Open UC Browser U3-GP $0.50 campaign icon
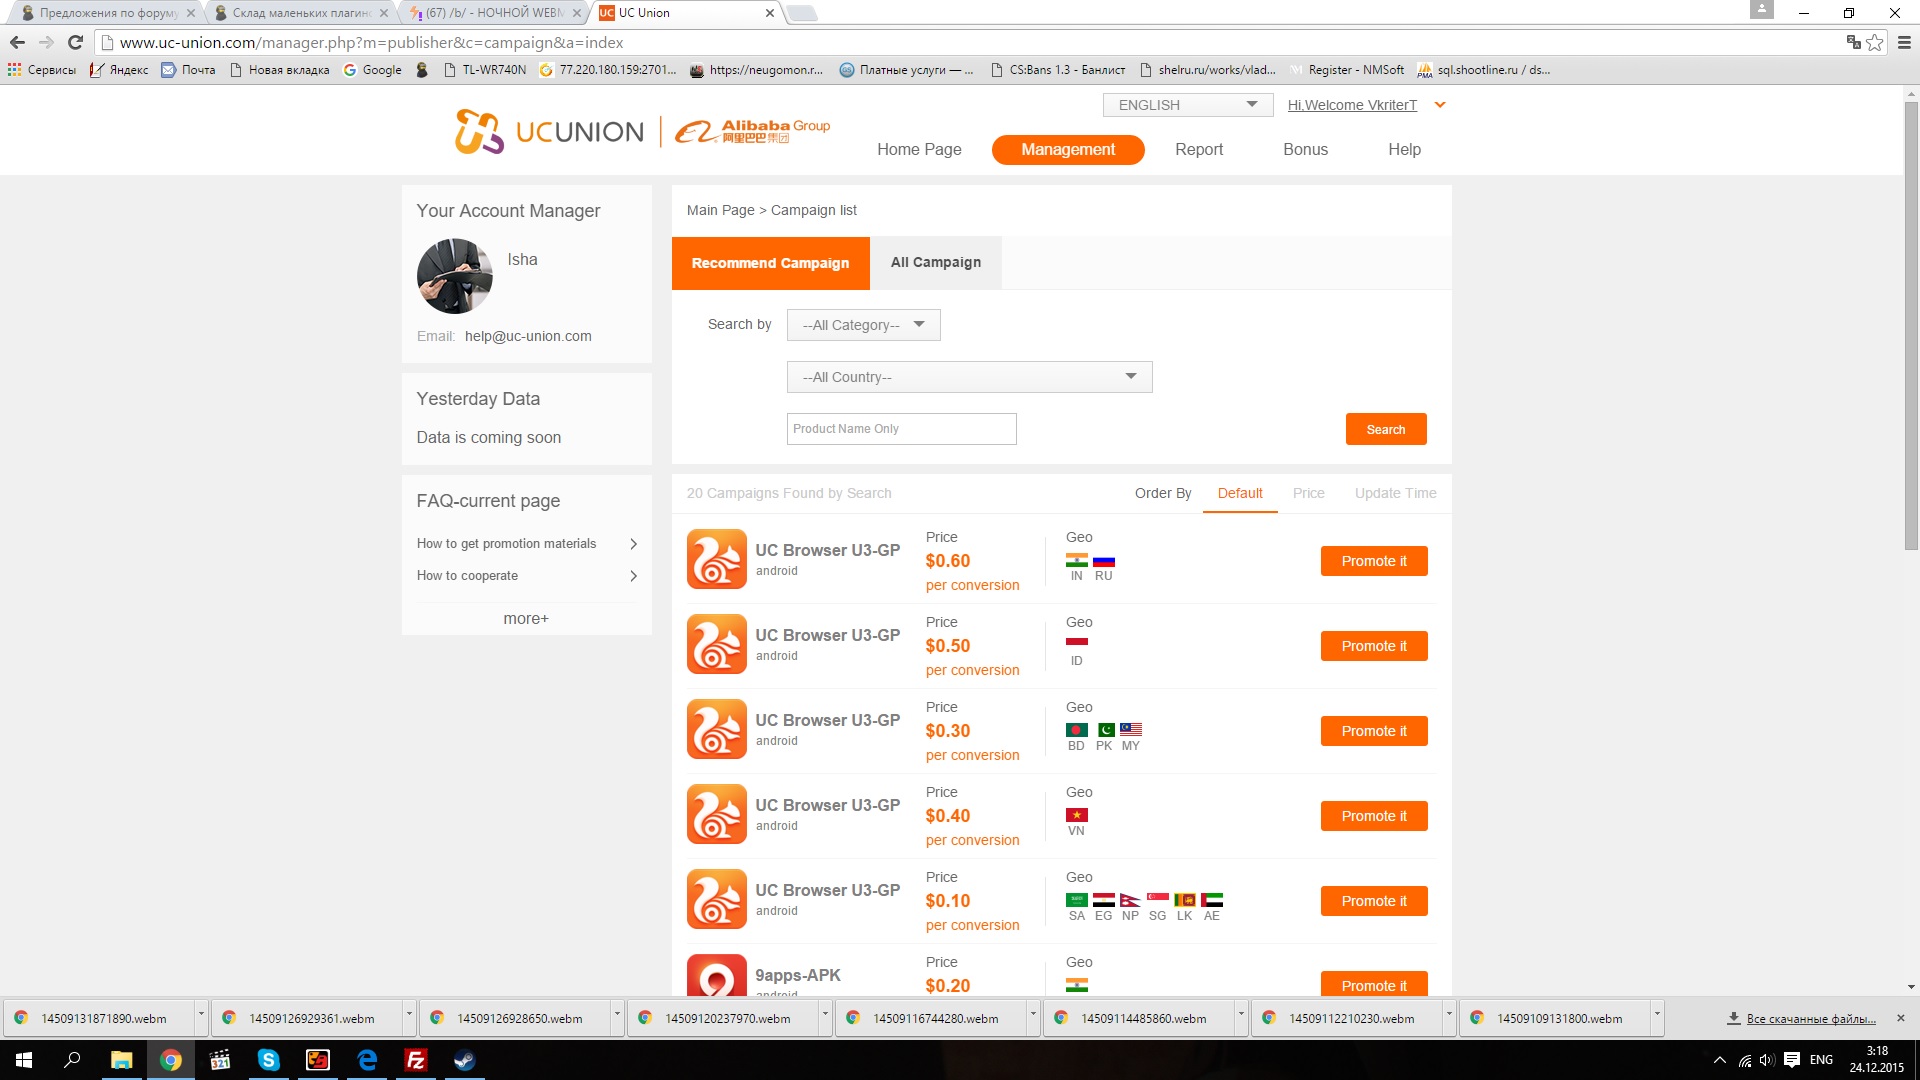Viewport: 1920px width, 1080px height. (716, 644)
